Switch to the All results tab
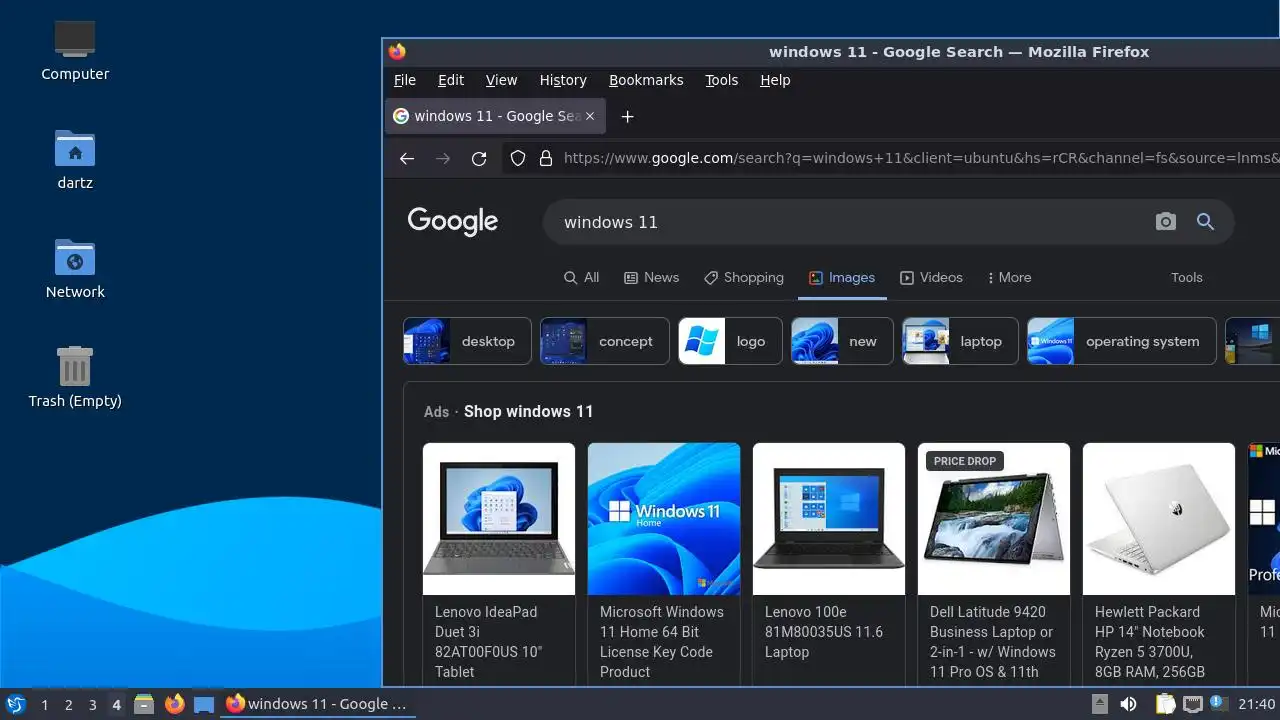This screenshot has height=720, width=1280. [581, 278]
